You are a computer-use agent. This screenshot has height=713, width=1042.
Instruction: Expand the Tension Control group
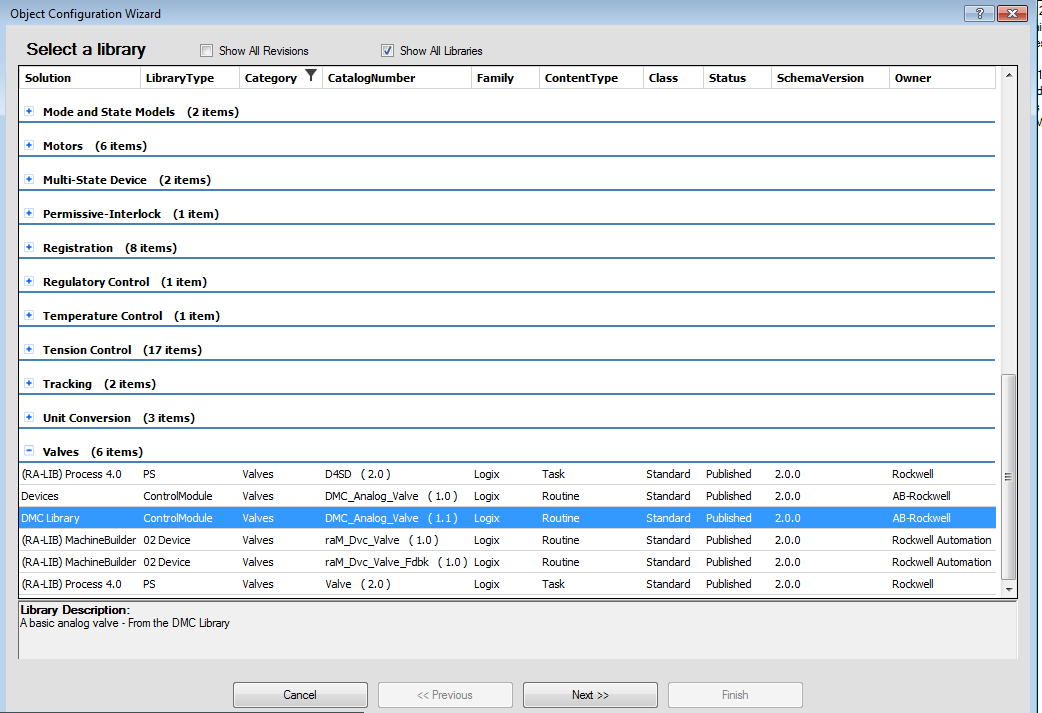(x=29, y=349)
